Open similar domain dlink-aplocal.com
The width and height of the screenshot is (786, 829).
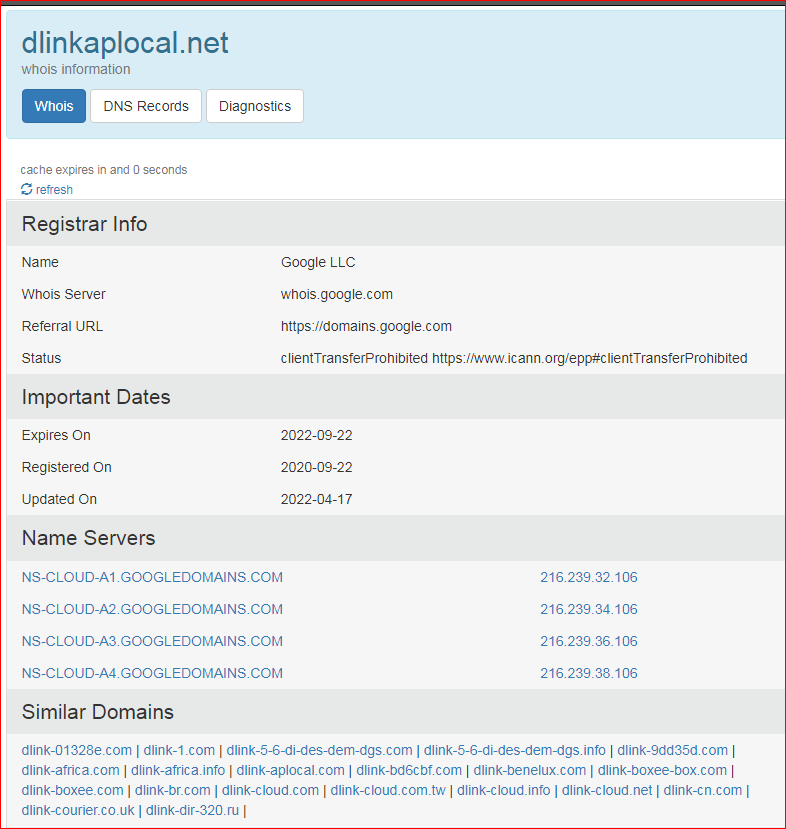pyautogui.click(x=291, y=770)
